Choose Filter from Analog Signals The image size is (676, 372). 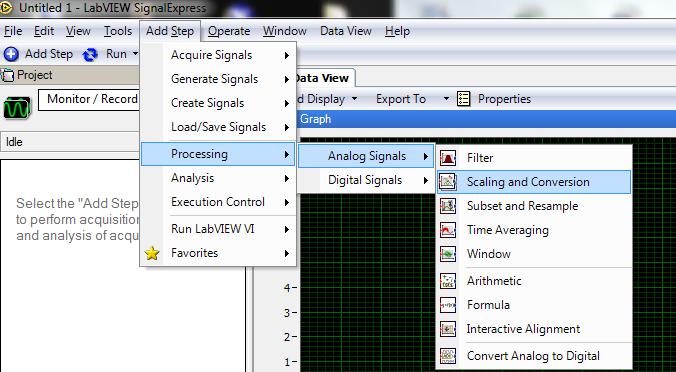click(534, 158)
